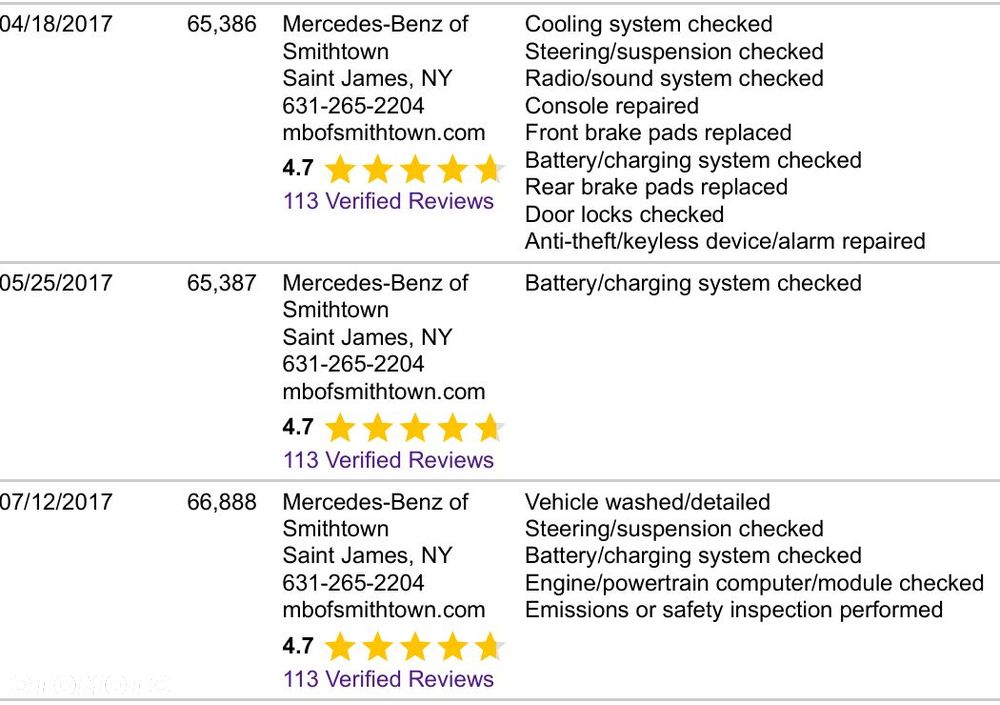Select the 65,386 mileage value
This screenshot has width=1000, height=705.
pos(221,24)
